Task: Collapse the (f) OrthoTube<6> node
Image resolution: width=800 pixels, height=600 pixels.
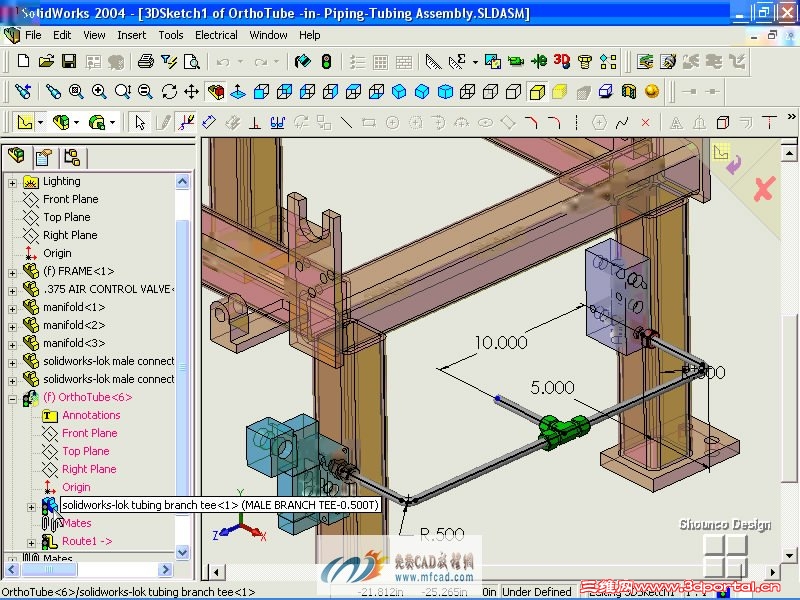Action: [x=12, y=399]
